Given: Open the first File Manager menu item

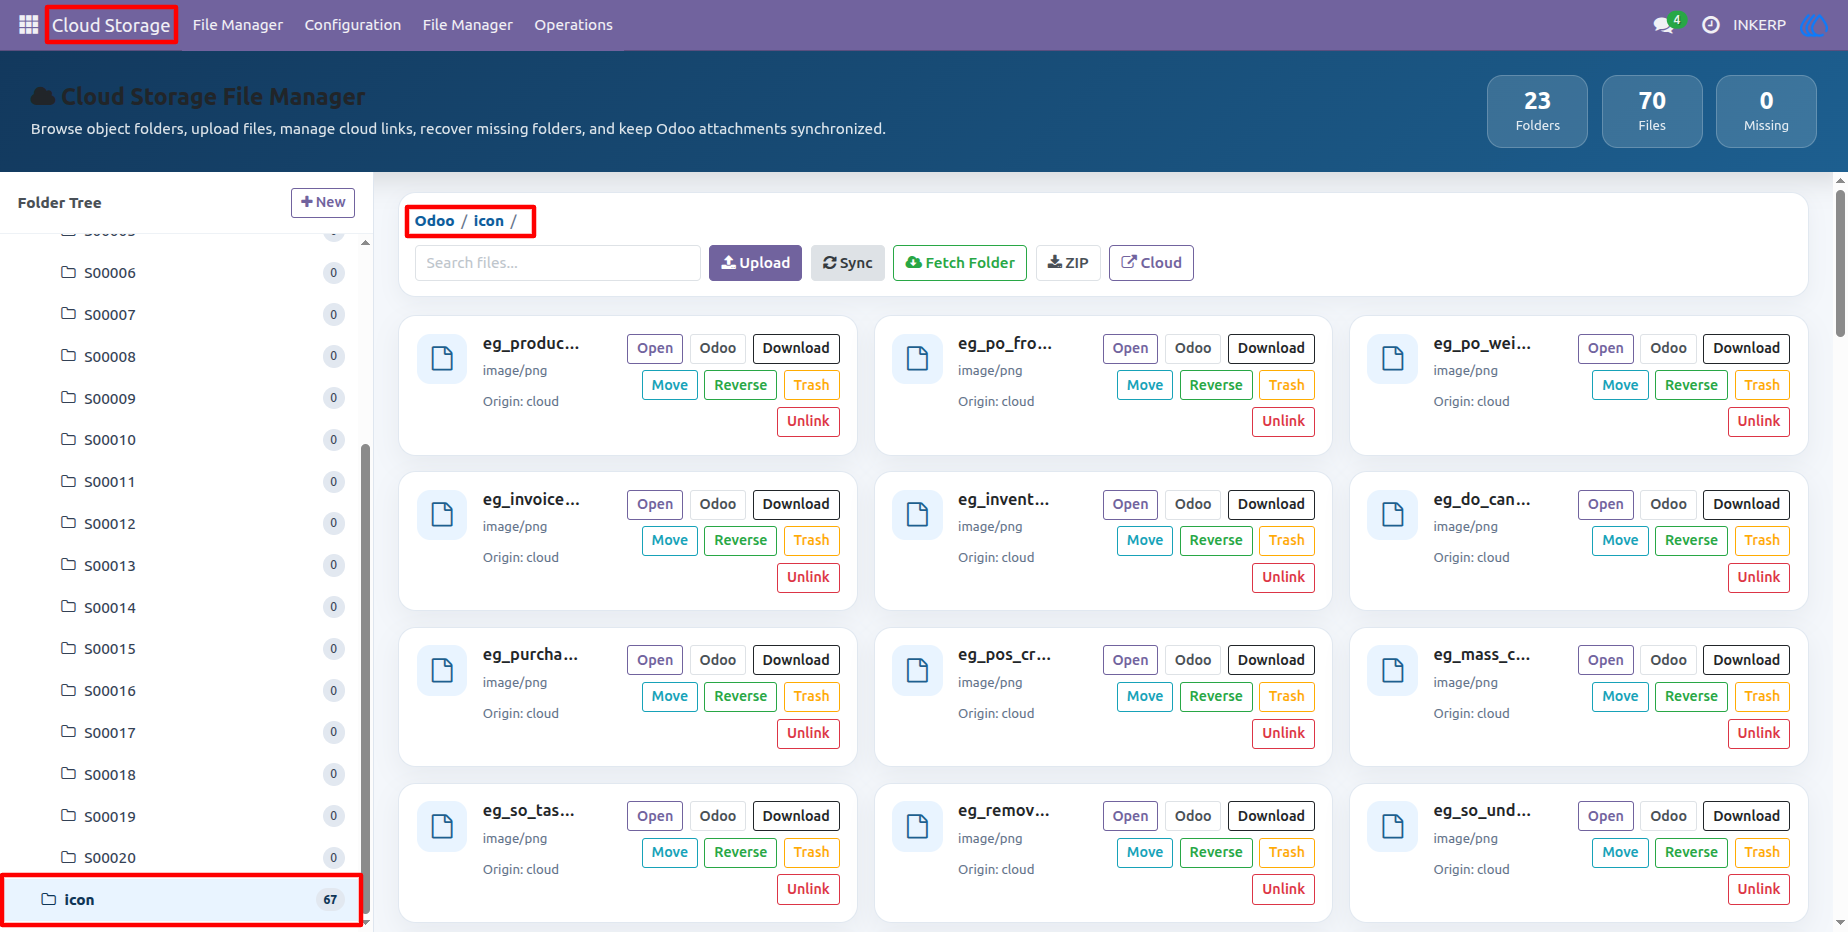Looking at the screenshot, I should 238,25.
